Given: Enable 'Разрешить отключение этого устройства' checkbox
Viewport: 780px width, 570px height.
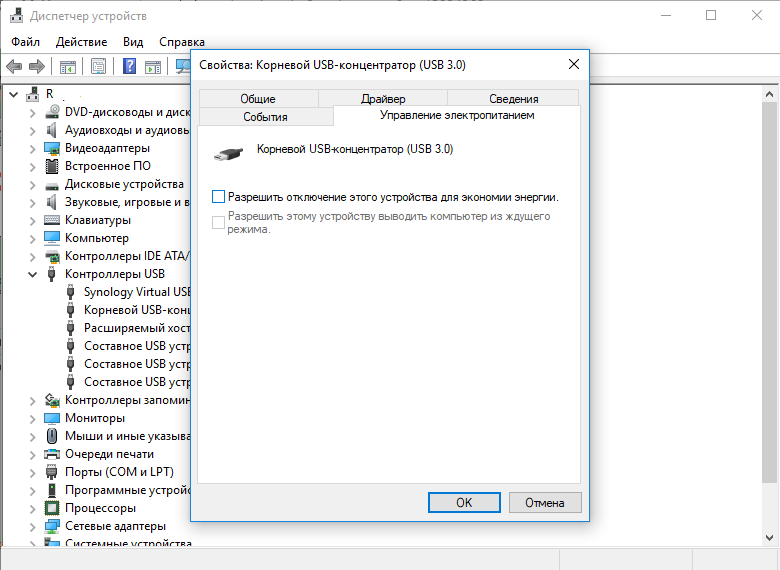Looking at the screenshot, I should 218,196.
